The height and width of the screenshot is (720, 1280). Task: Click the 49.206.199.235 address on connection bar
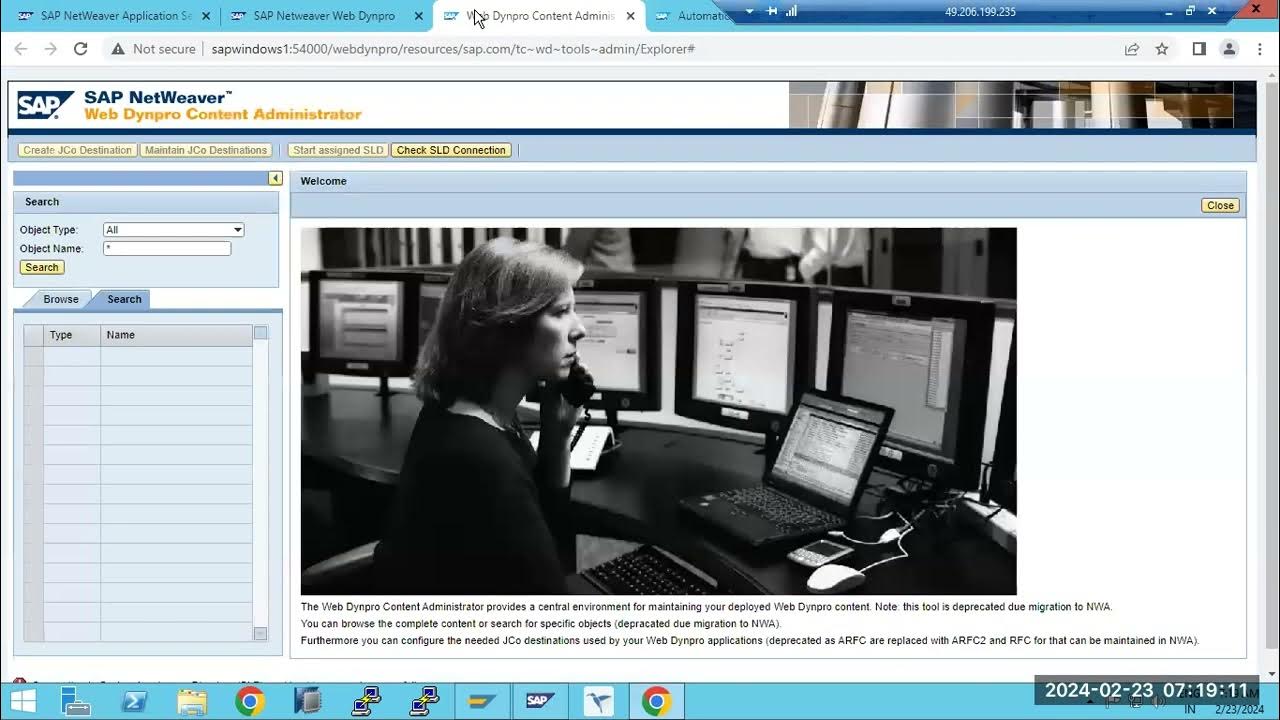pyautogui.click(x=980, y=11)
